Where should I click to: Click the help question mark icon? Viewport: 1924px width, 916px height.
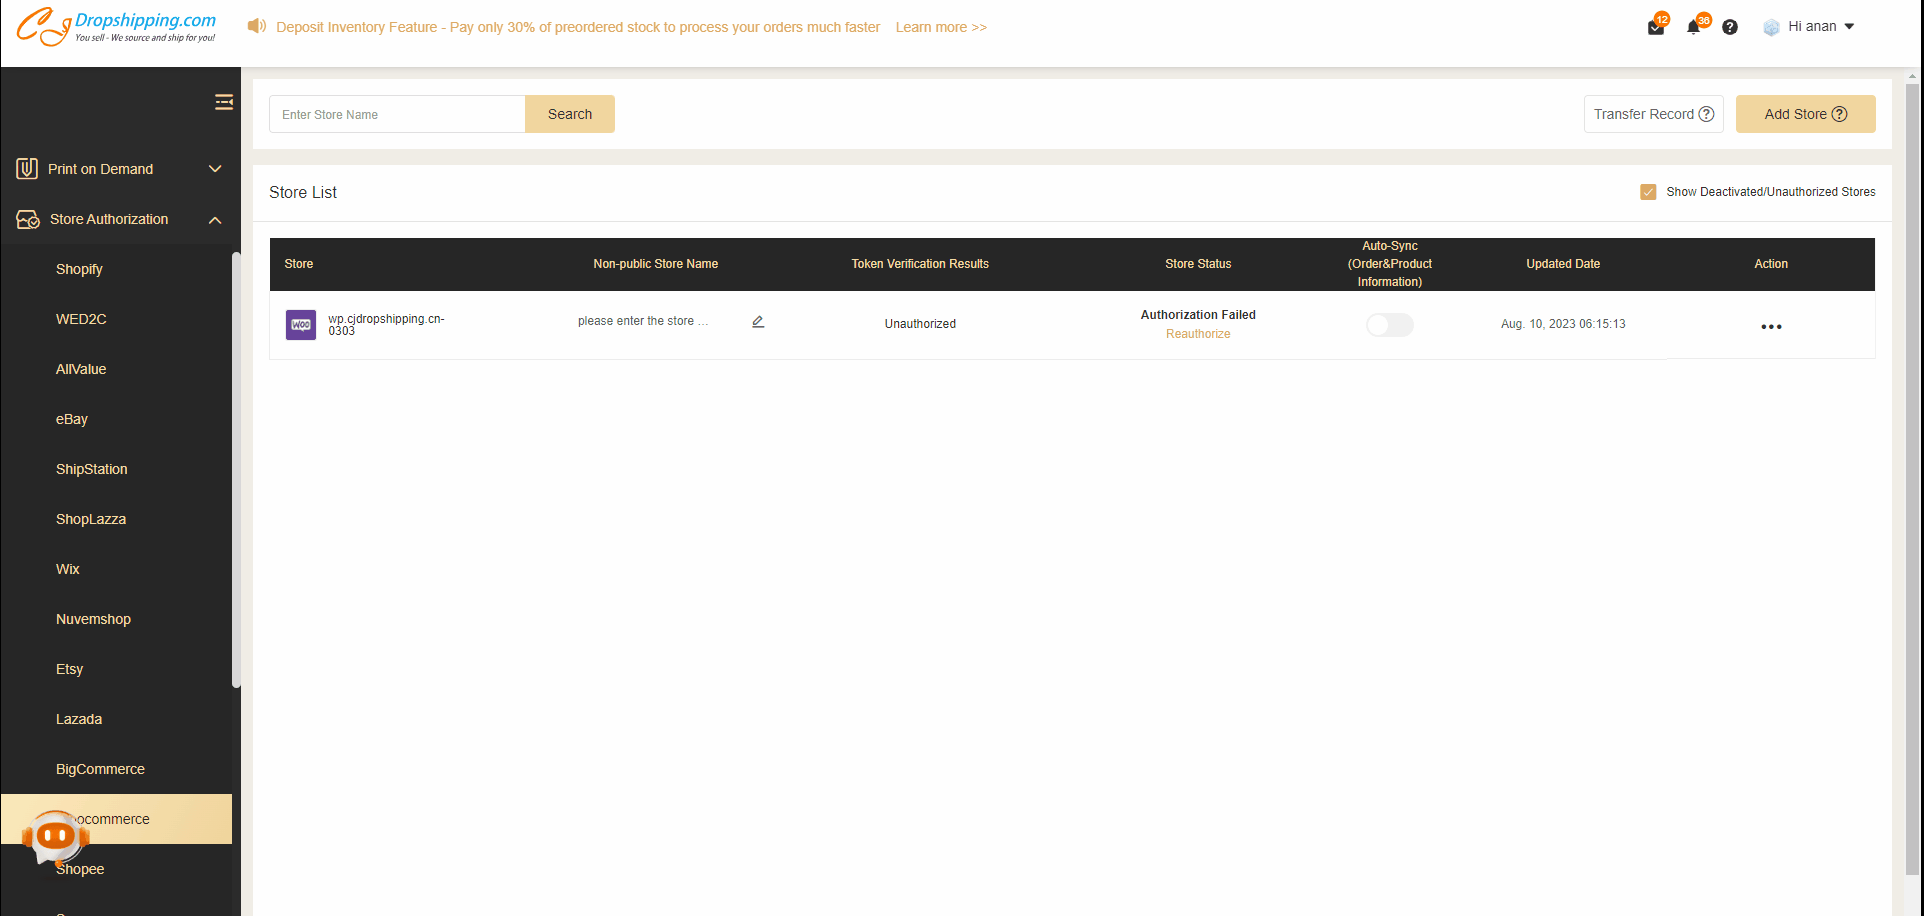(1730, 27)
